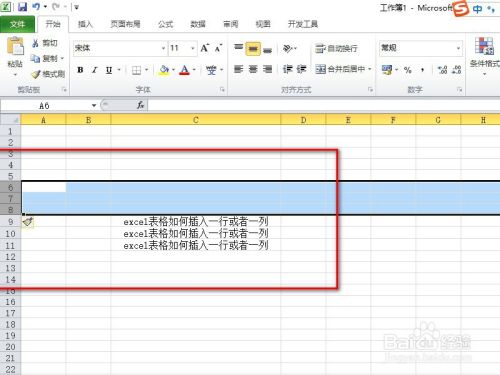The width and height of the screenshot is (500, 375).
Task: Click Decrease Indent icon
Action: (x=287, y=69)
